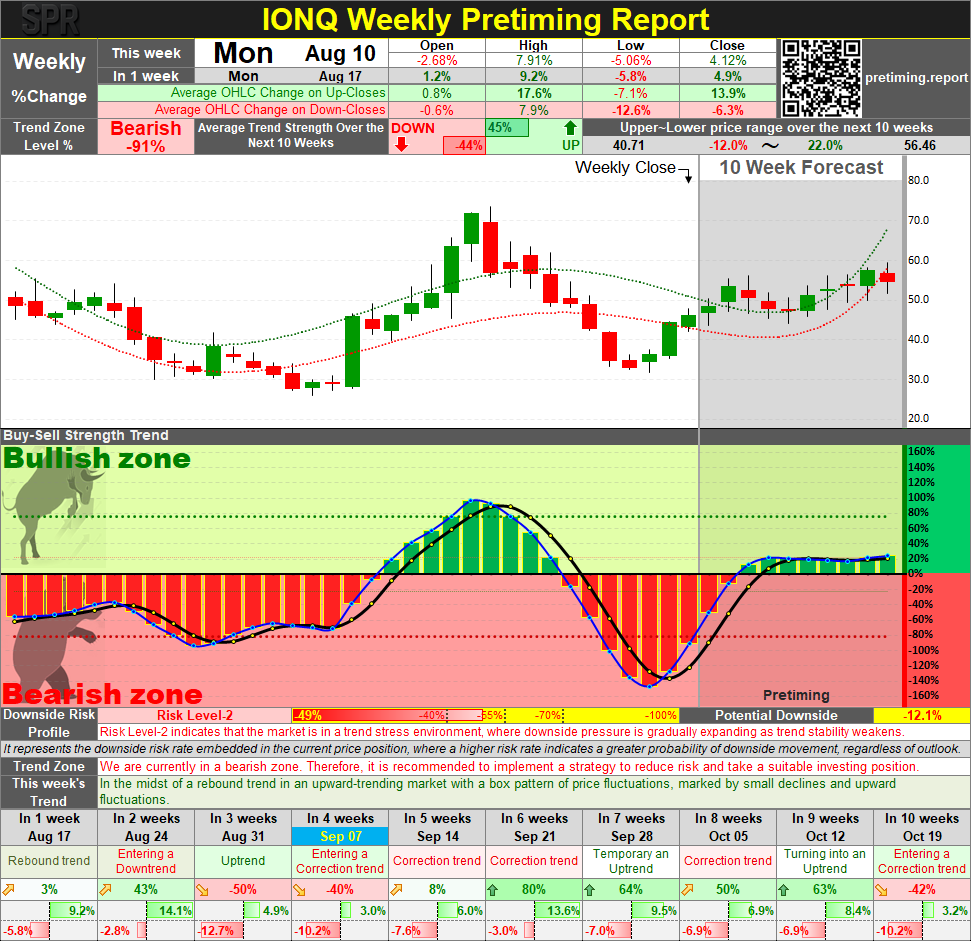Click the SPR logo in the header
This screenshot has height=941, width=971.
pyautogui.click(x=50, y=20)
